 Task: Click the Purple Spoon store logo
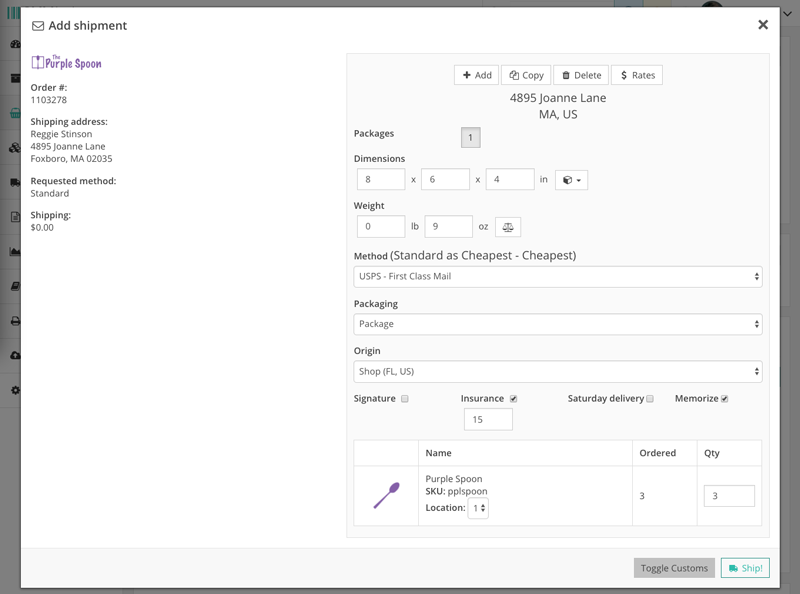[66, 63]
